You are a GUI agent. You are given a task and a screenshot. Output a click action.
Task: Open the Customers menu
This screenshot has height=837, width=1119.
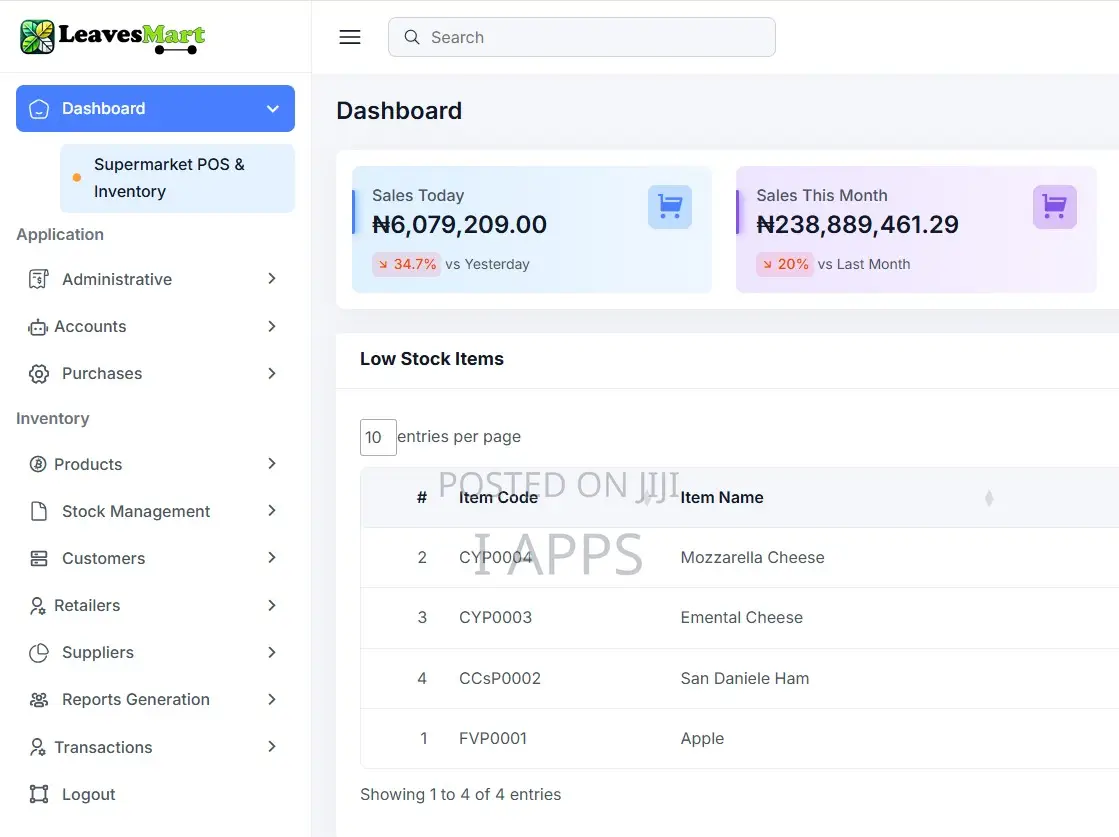coord(155,559)
